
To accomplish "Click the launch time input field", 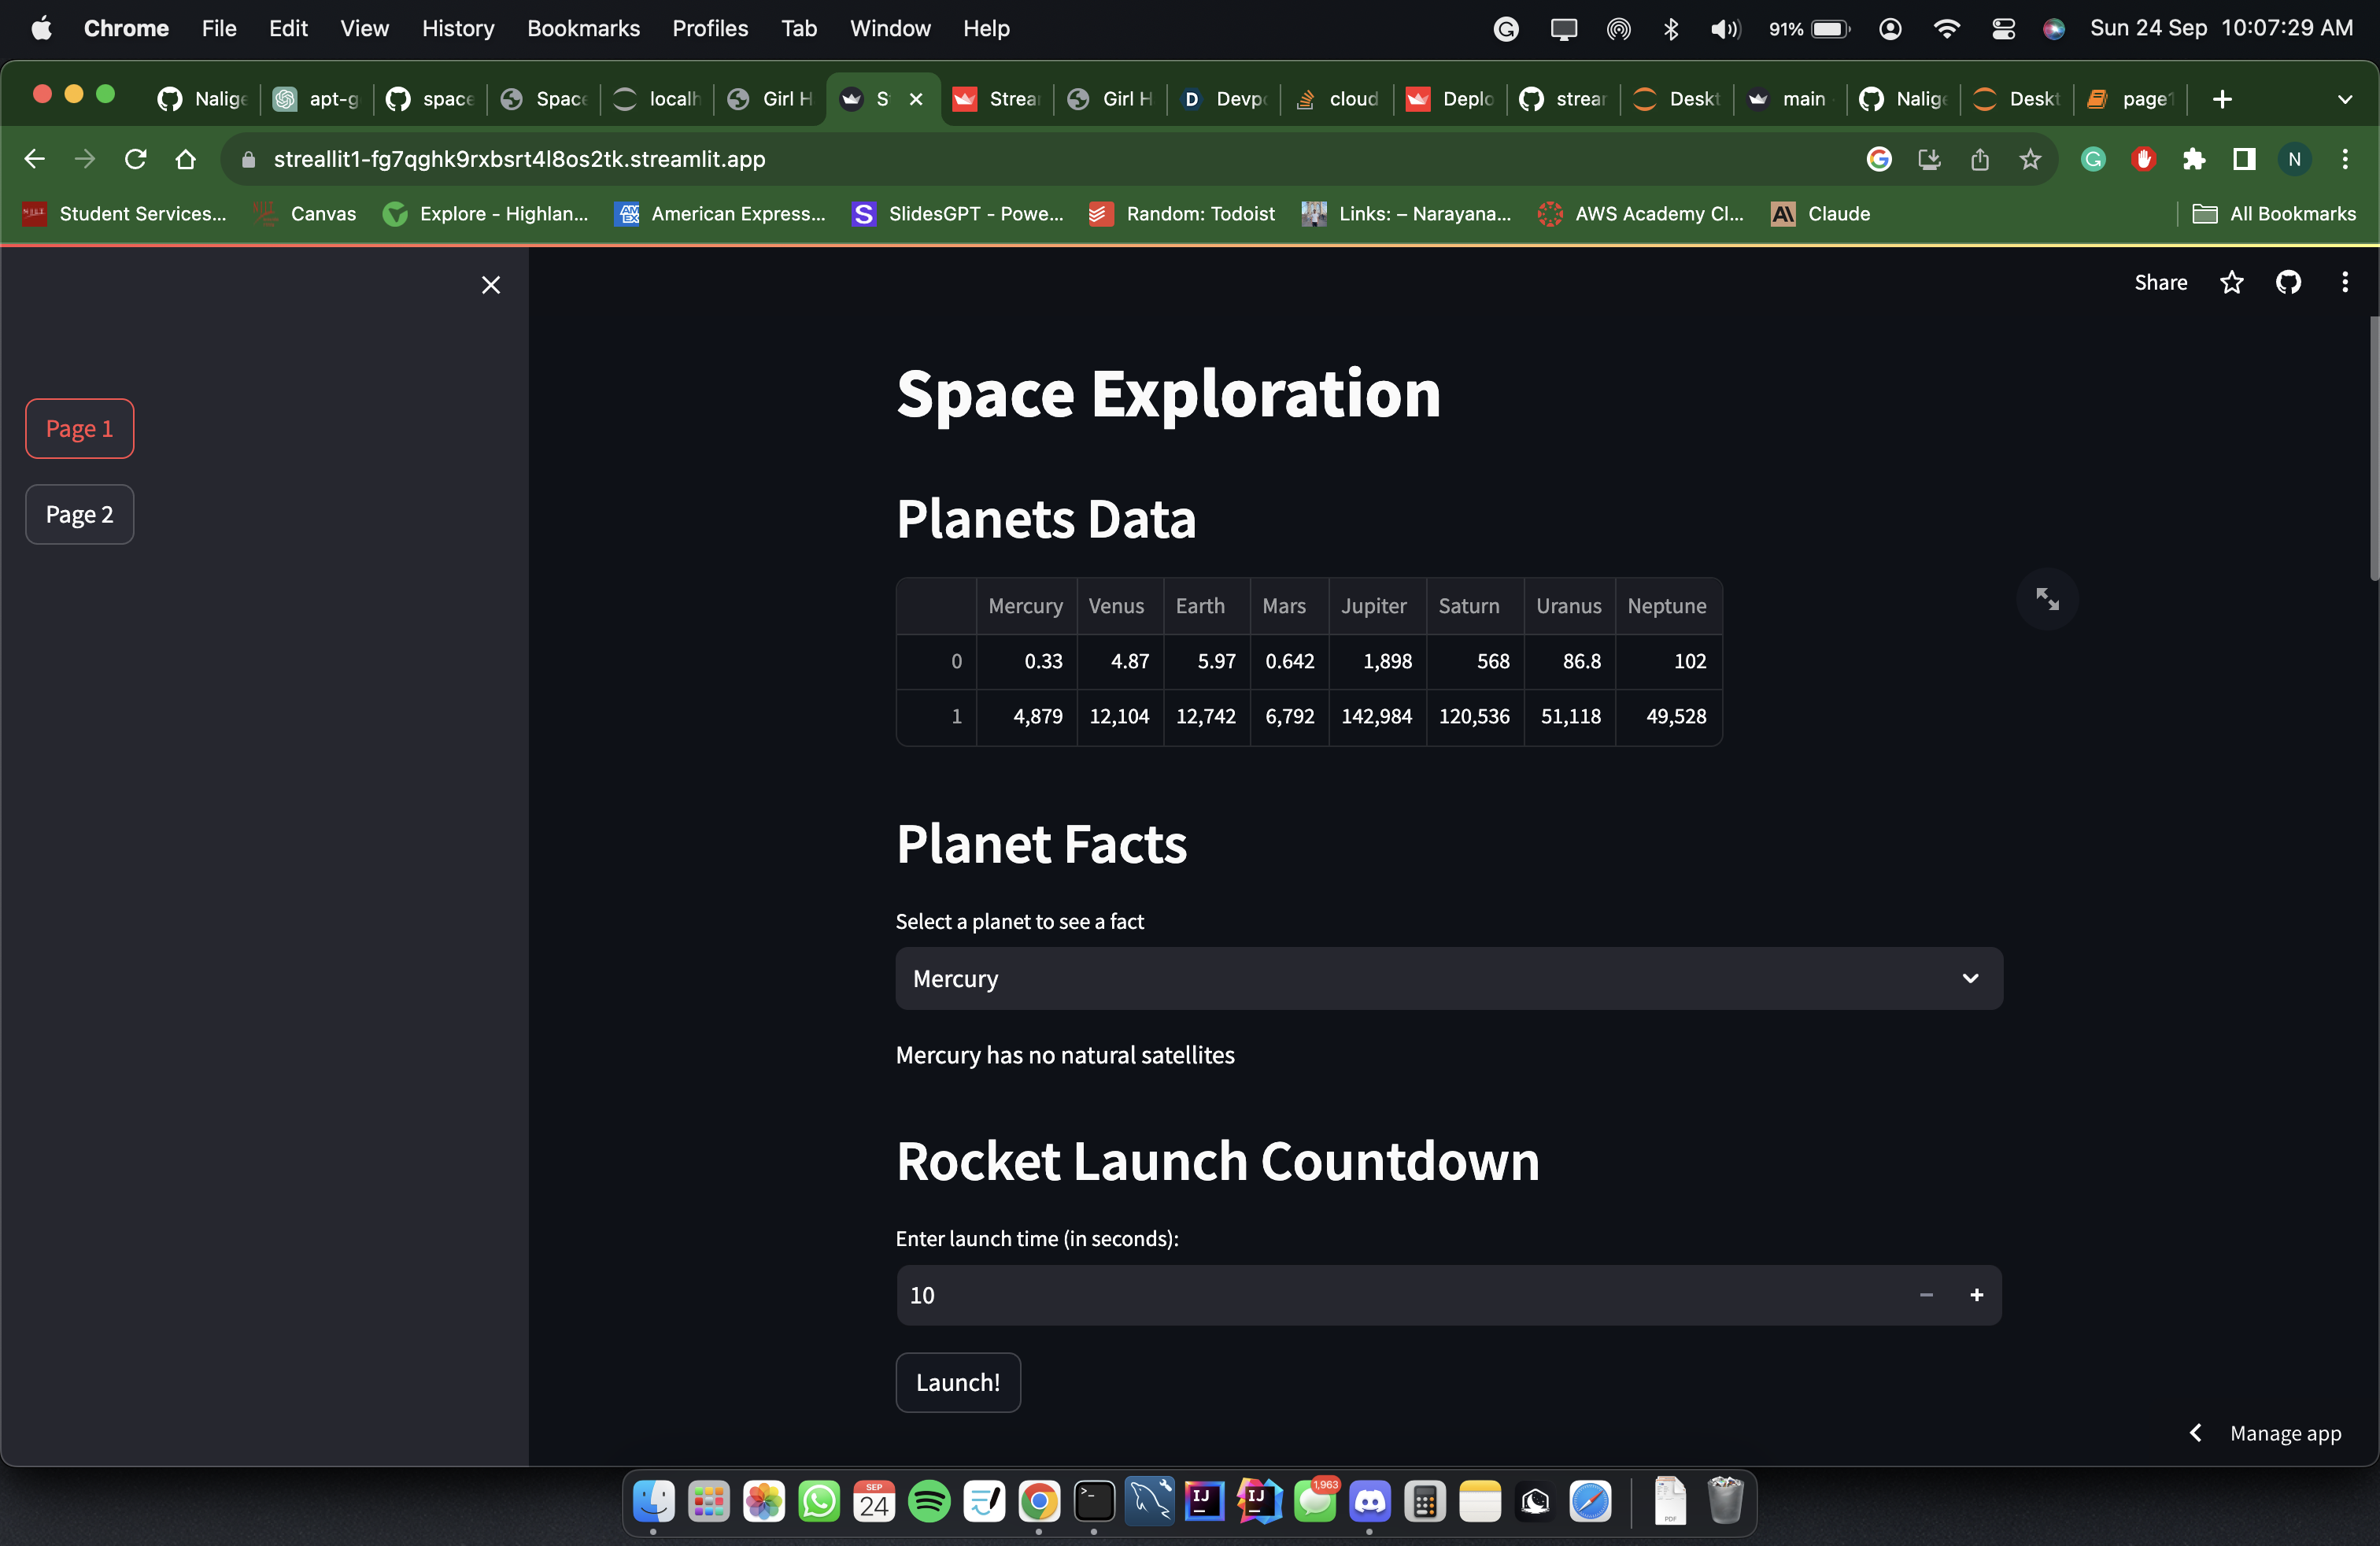I will click(1200, 1295).
